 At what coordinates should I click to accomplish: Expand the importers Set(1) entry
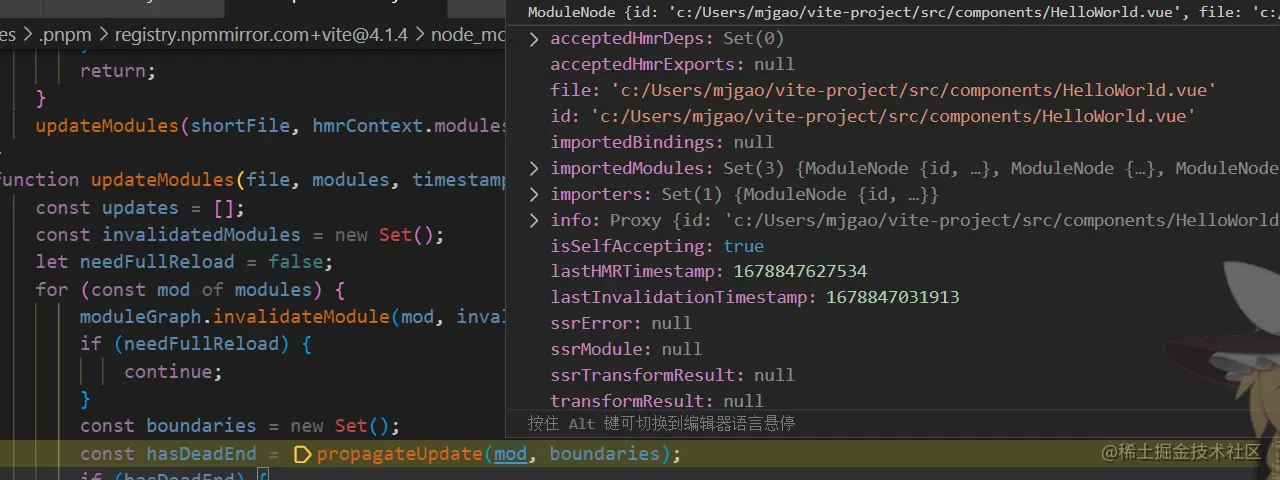click(x=534, y=194)
